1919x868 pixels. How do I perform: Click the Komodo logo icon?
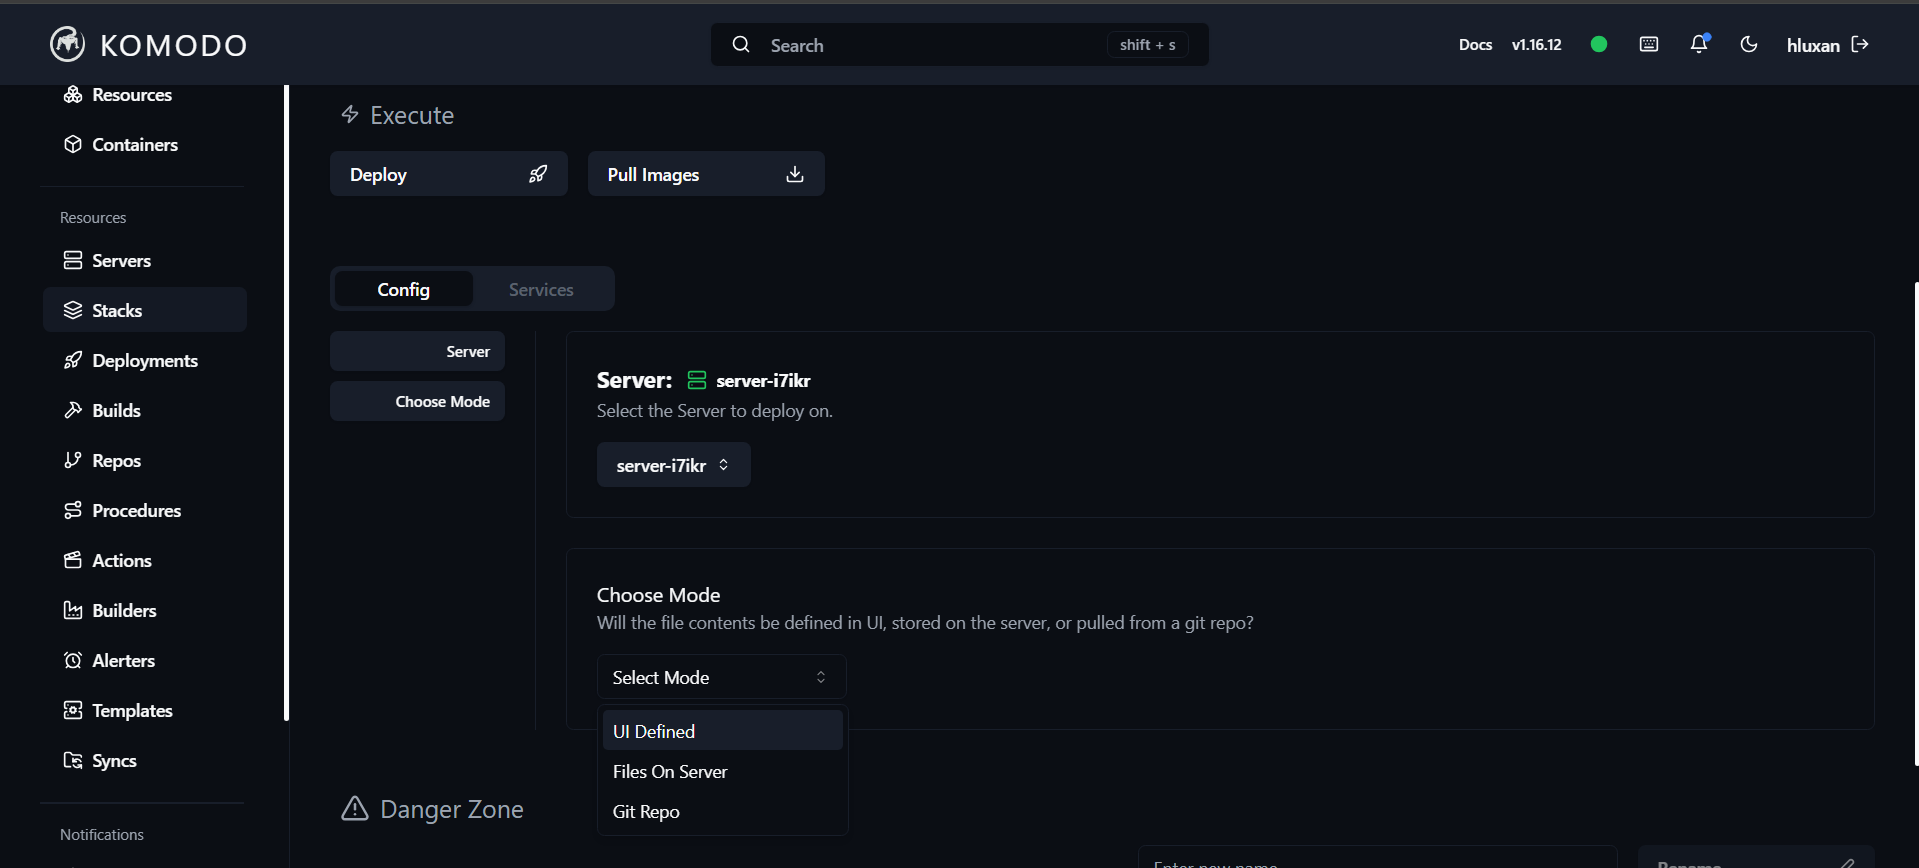[x=67, y=44]
